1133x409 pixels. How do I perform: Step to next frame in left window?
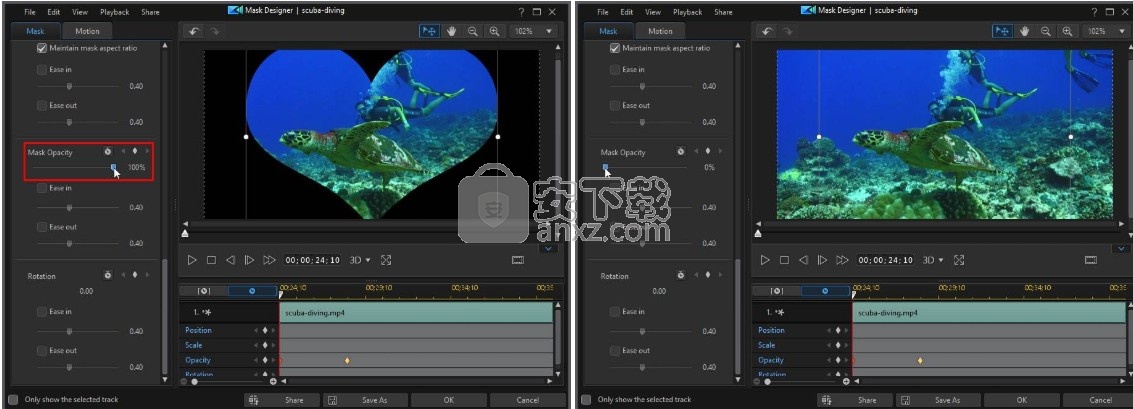tap(249, 260)
